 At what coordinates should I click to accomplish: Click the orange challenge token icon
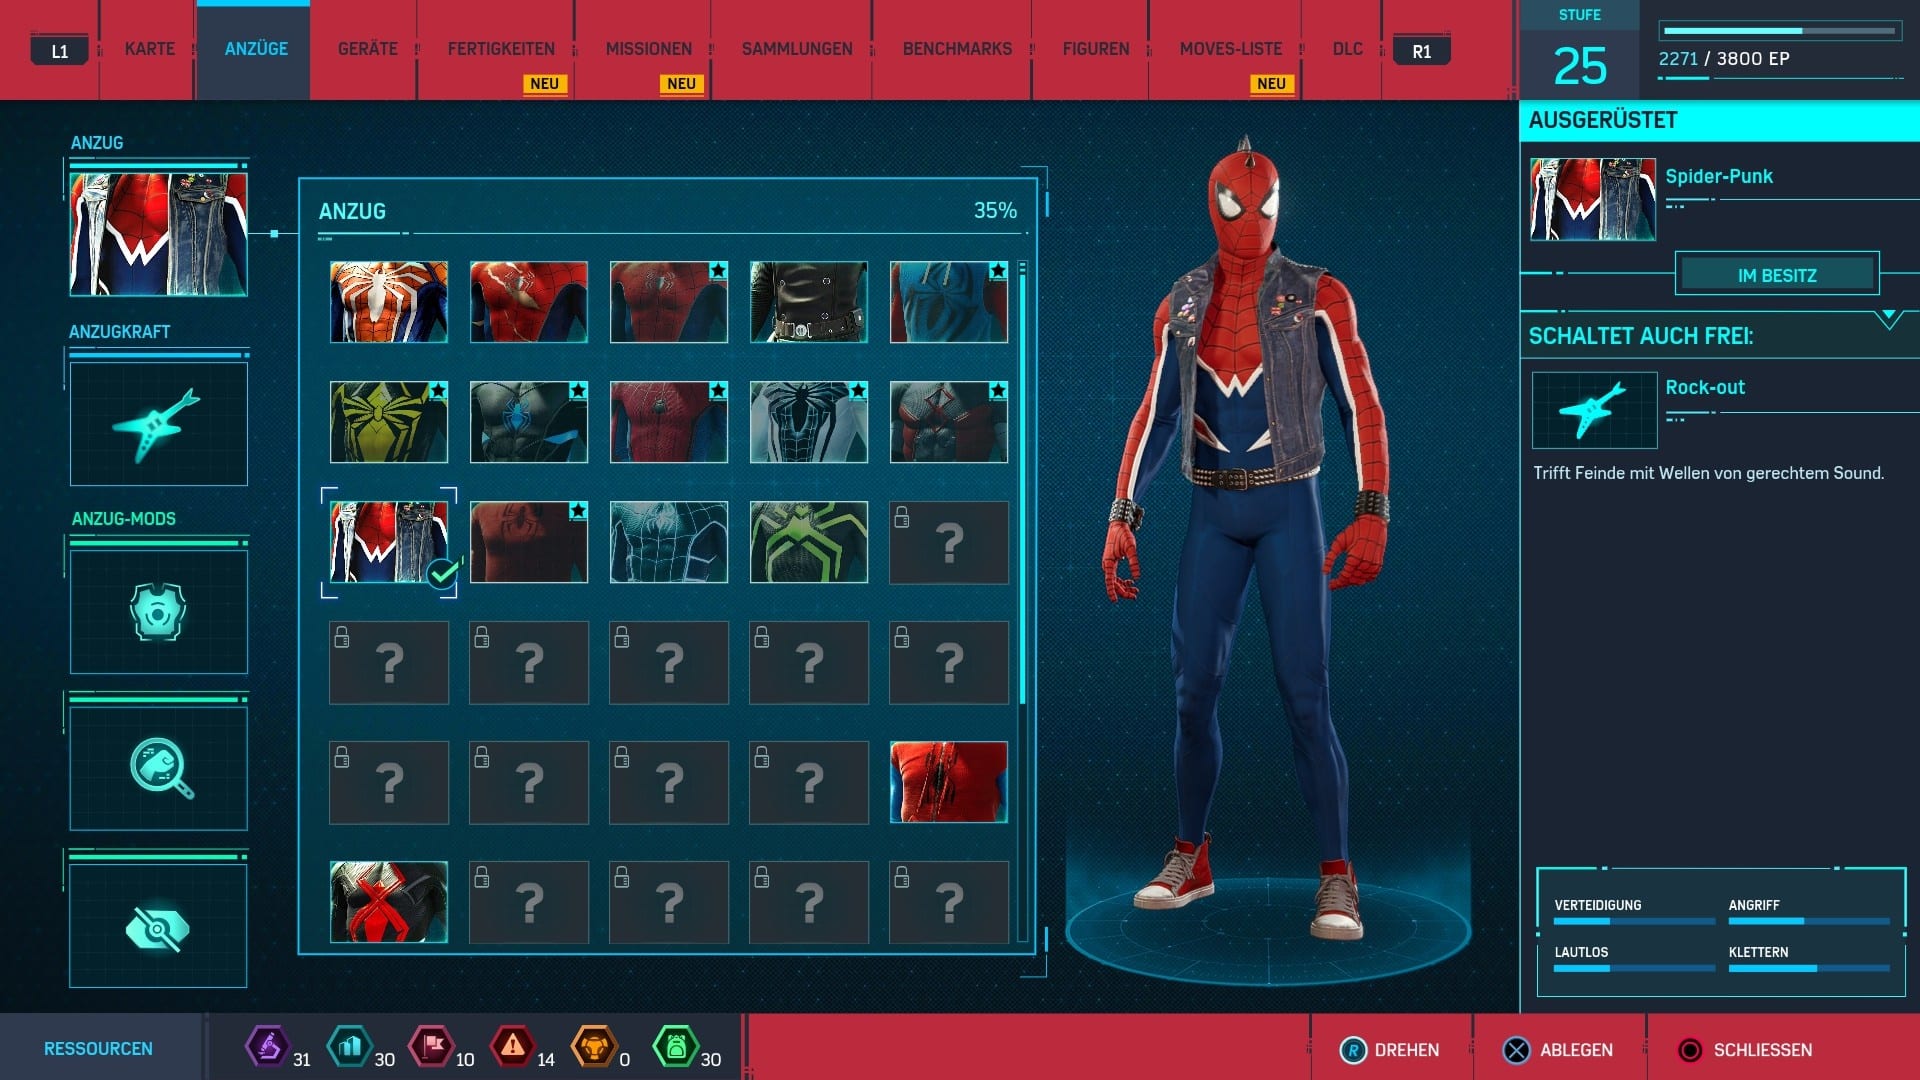point(594,1047)
